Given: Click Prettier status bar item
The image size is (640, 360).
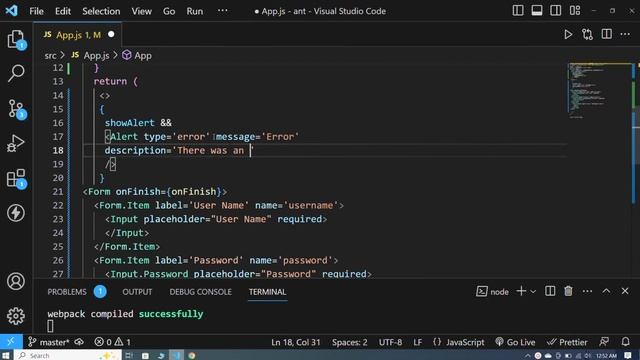Looking at the screenshot, I should 567,342.
